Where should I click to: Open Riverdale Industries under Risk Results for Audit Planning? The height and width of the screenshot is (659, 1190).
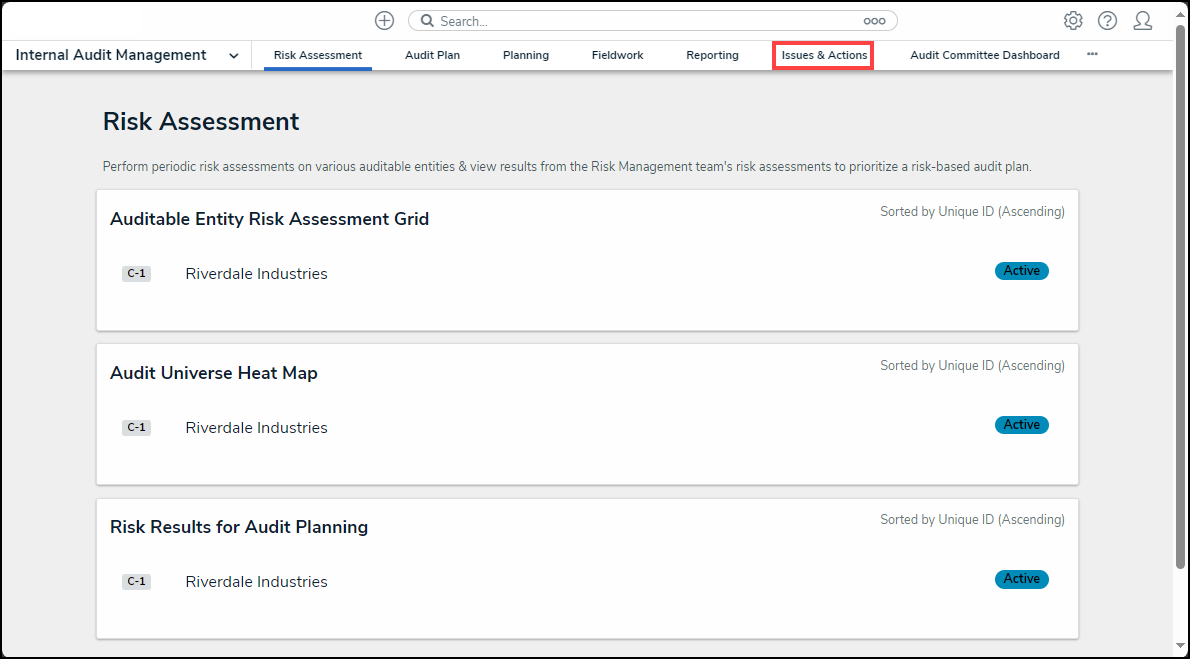coord(256,582)
